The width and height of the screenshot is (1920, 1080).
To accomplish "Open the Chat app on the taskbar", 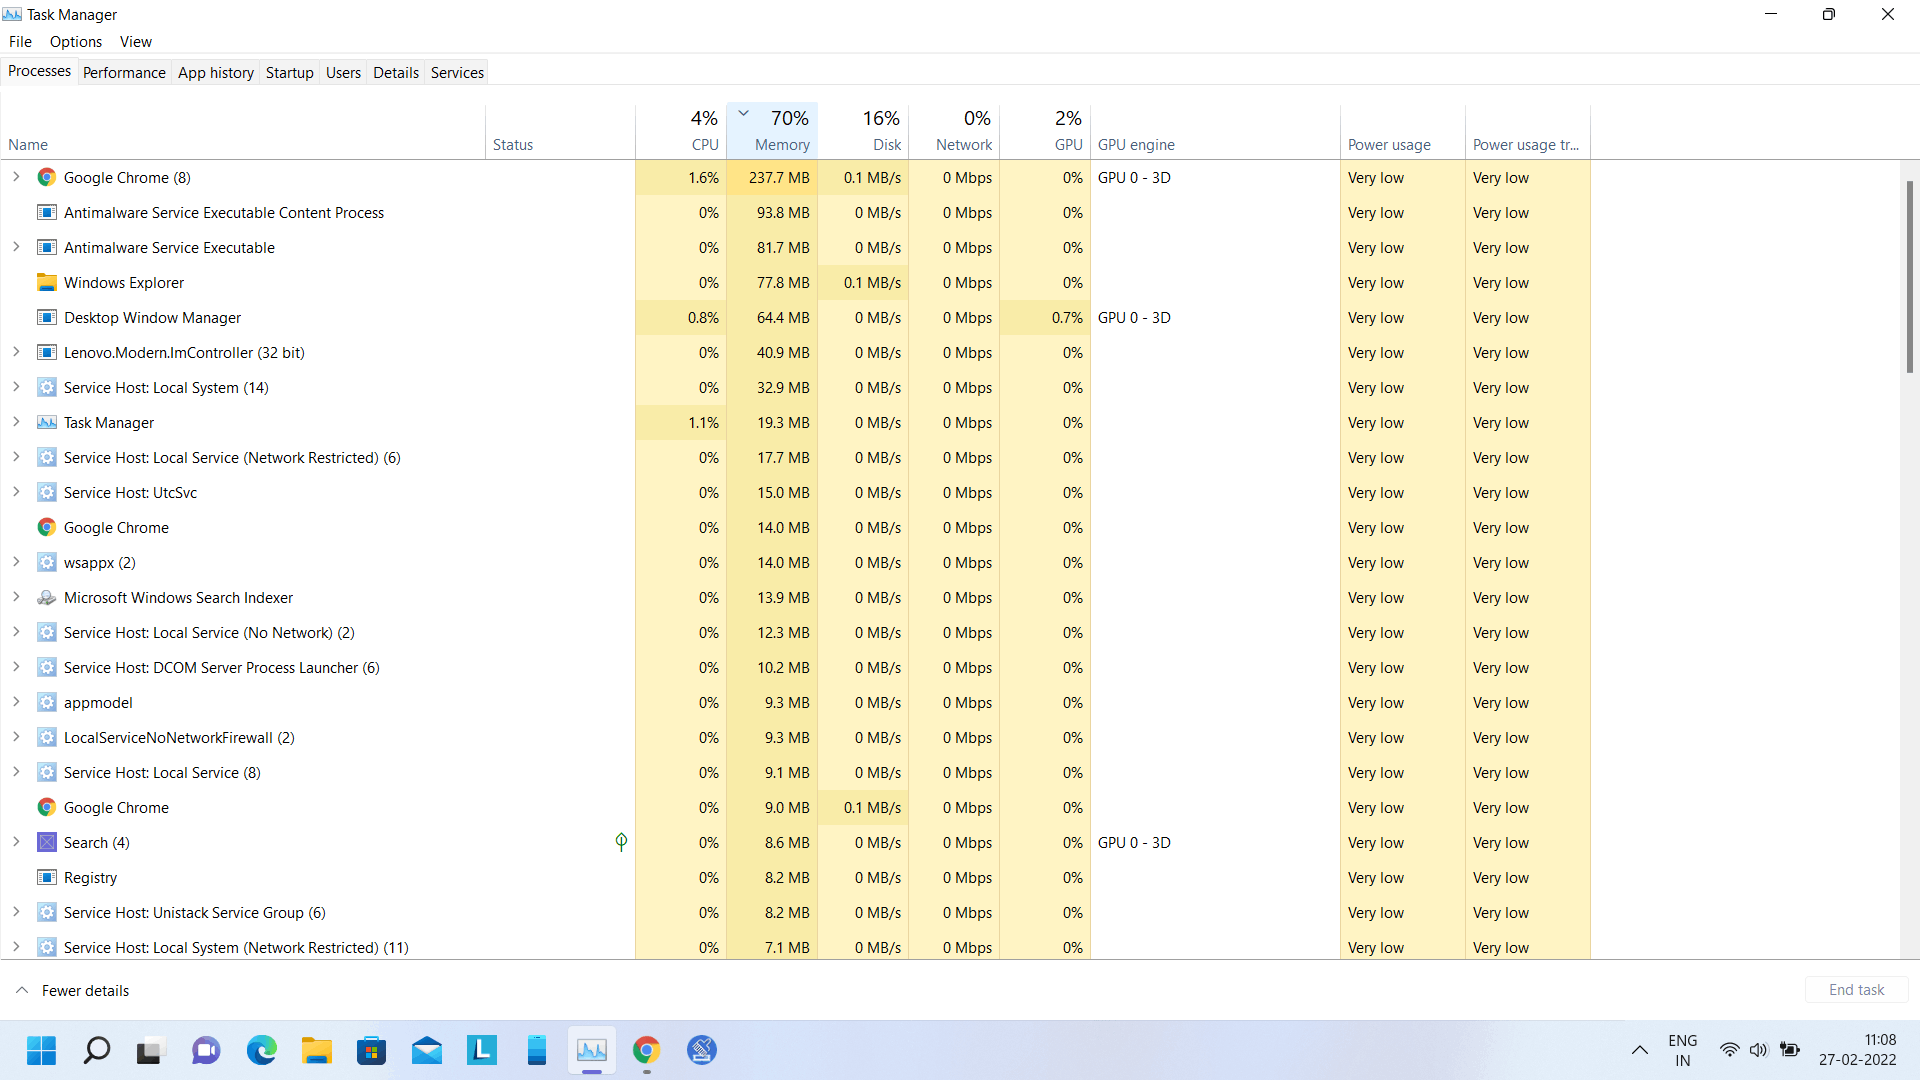I will pyautogui.click(x=206, y=1050).
